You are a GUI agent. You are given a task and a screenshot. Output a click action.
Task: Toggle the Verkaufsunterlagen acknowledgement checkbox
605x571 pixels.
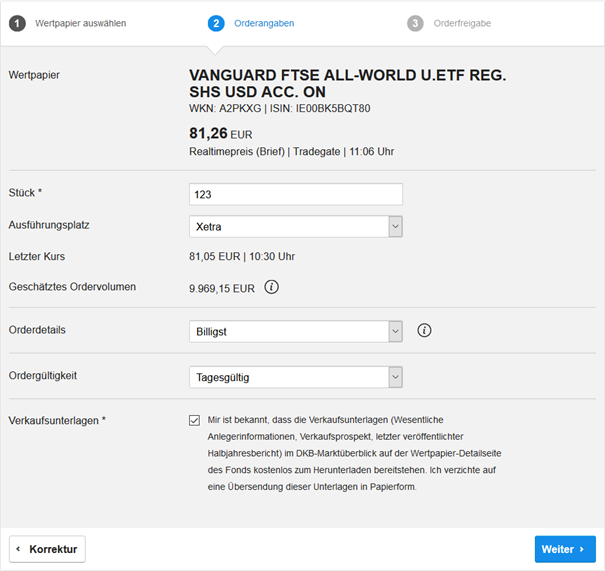click(194, 420)
